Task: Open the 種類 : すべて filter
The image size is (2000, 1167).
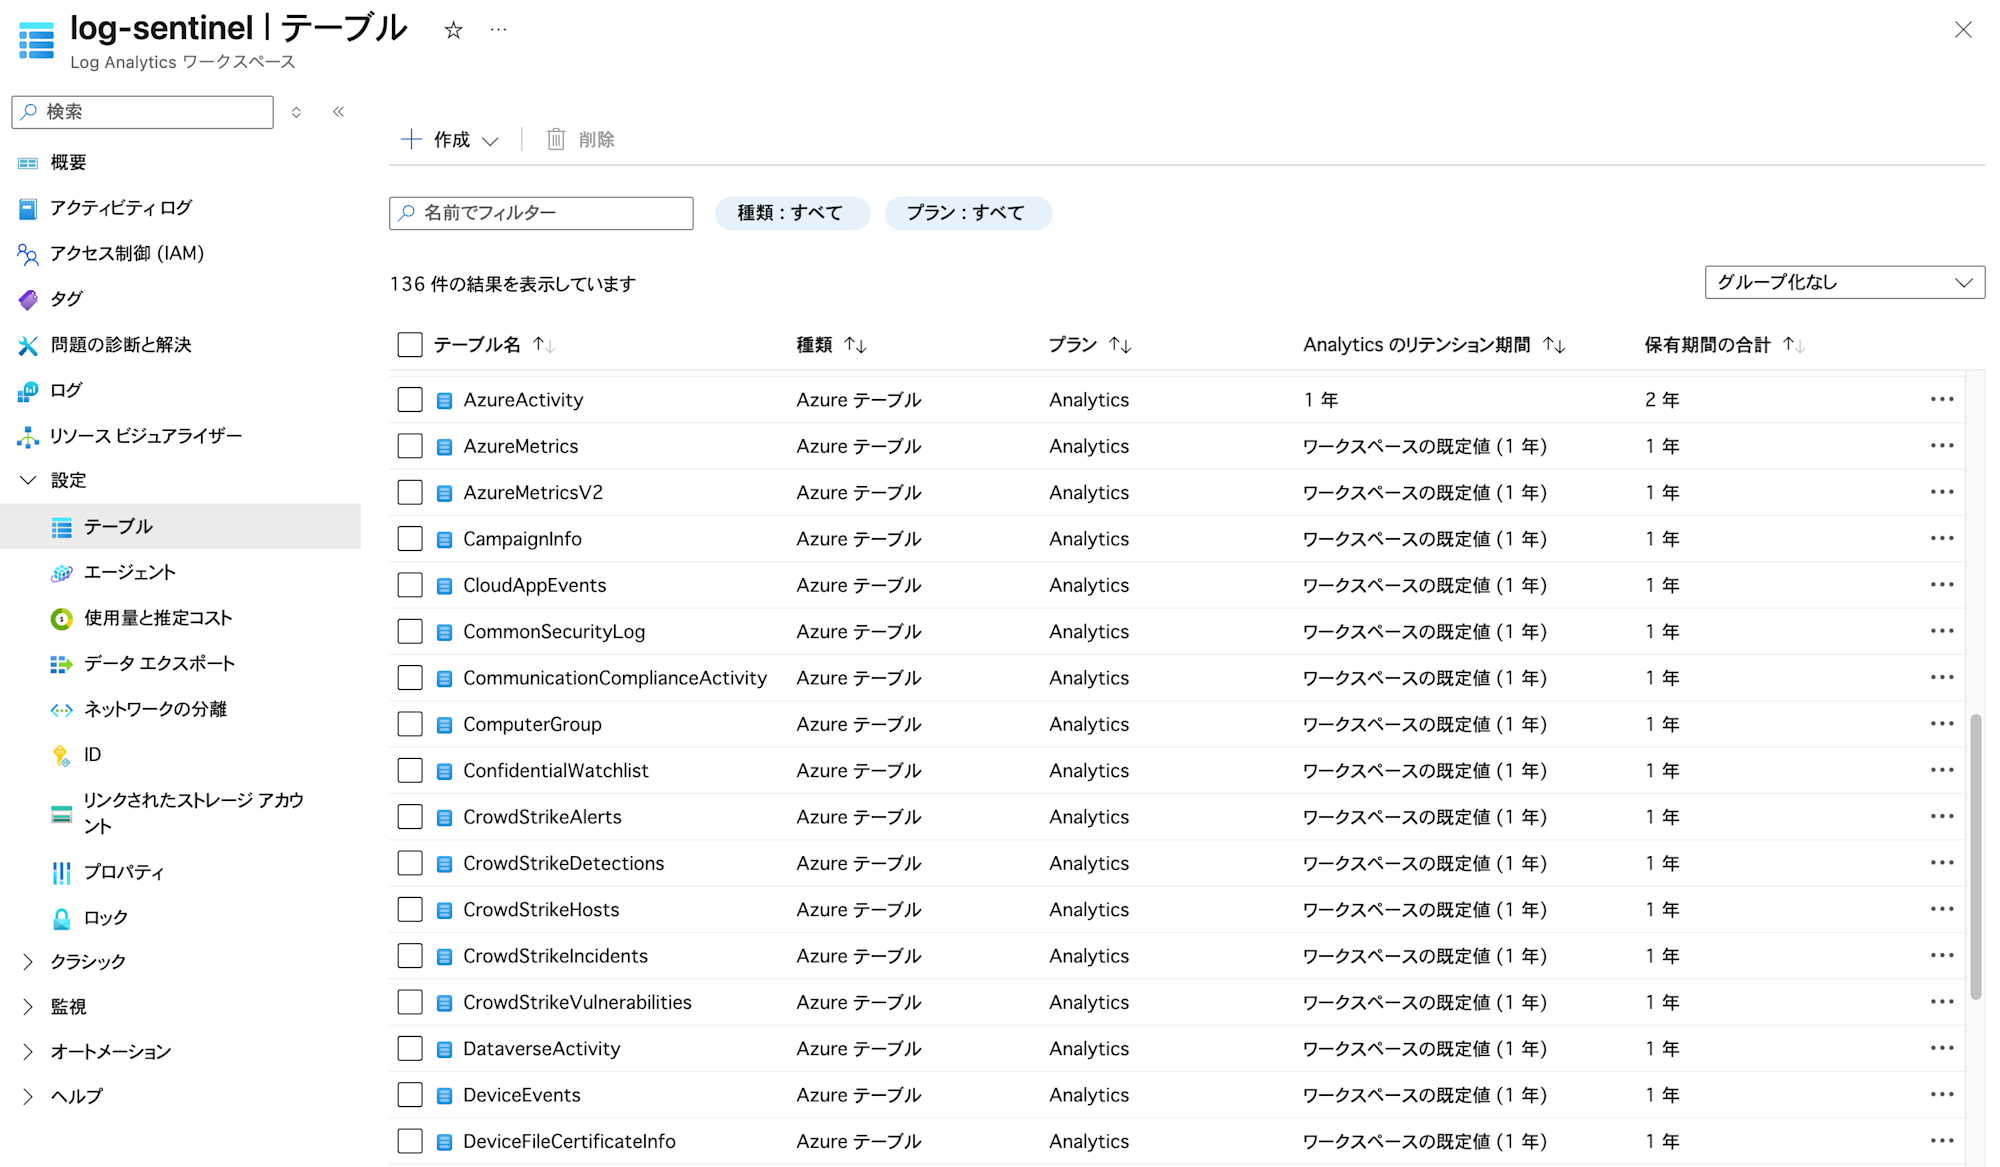Action: 791,213
